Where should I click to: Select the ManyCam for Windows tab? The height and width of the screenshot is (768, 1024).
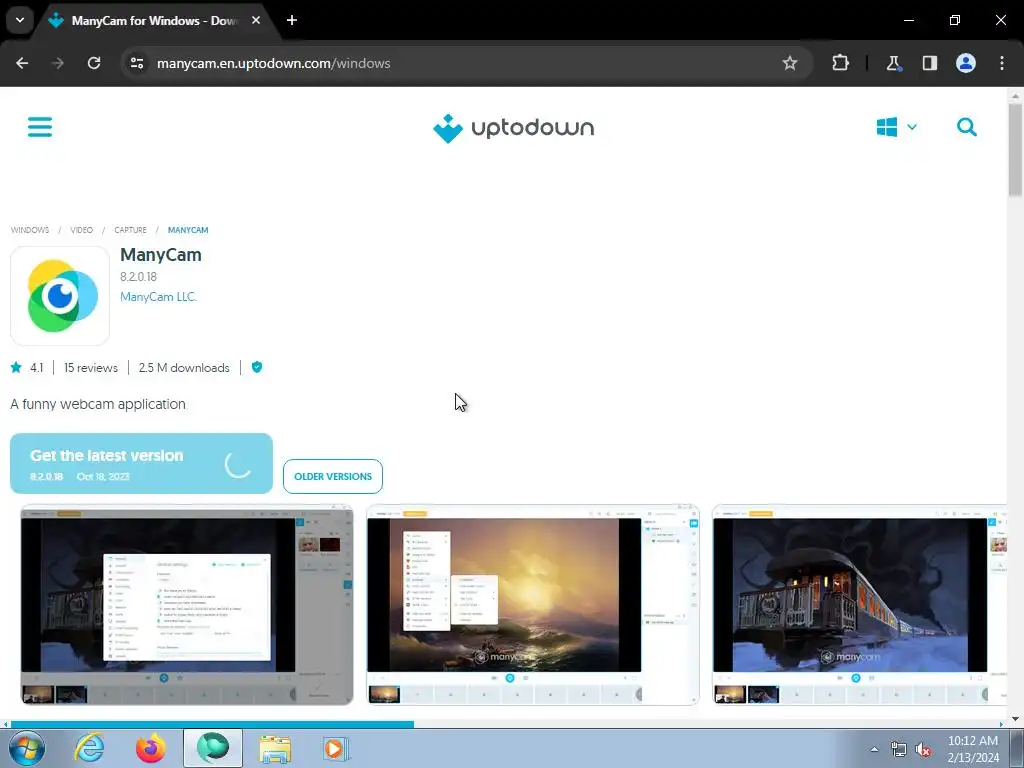click(x=153, y=21)
